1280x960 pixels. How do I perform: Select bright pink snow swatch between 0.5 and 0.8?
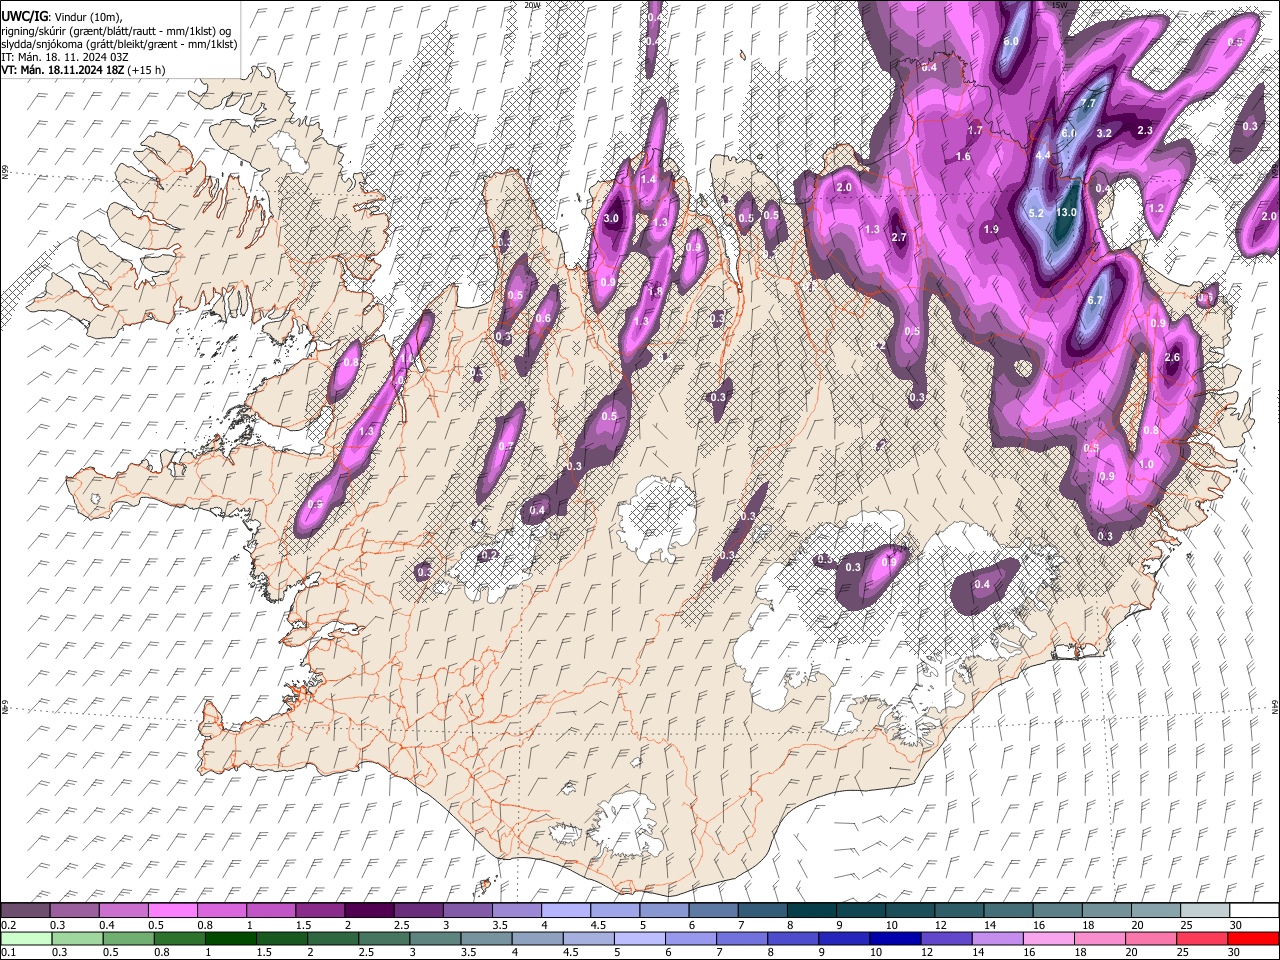coord(173,910)
